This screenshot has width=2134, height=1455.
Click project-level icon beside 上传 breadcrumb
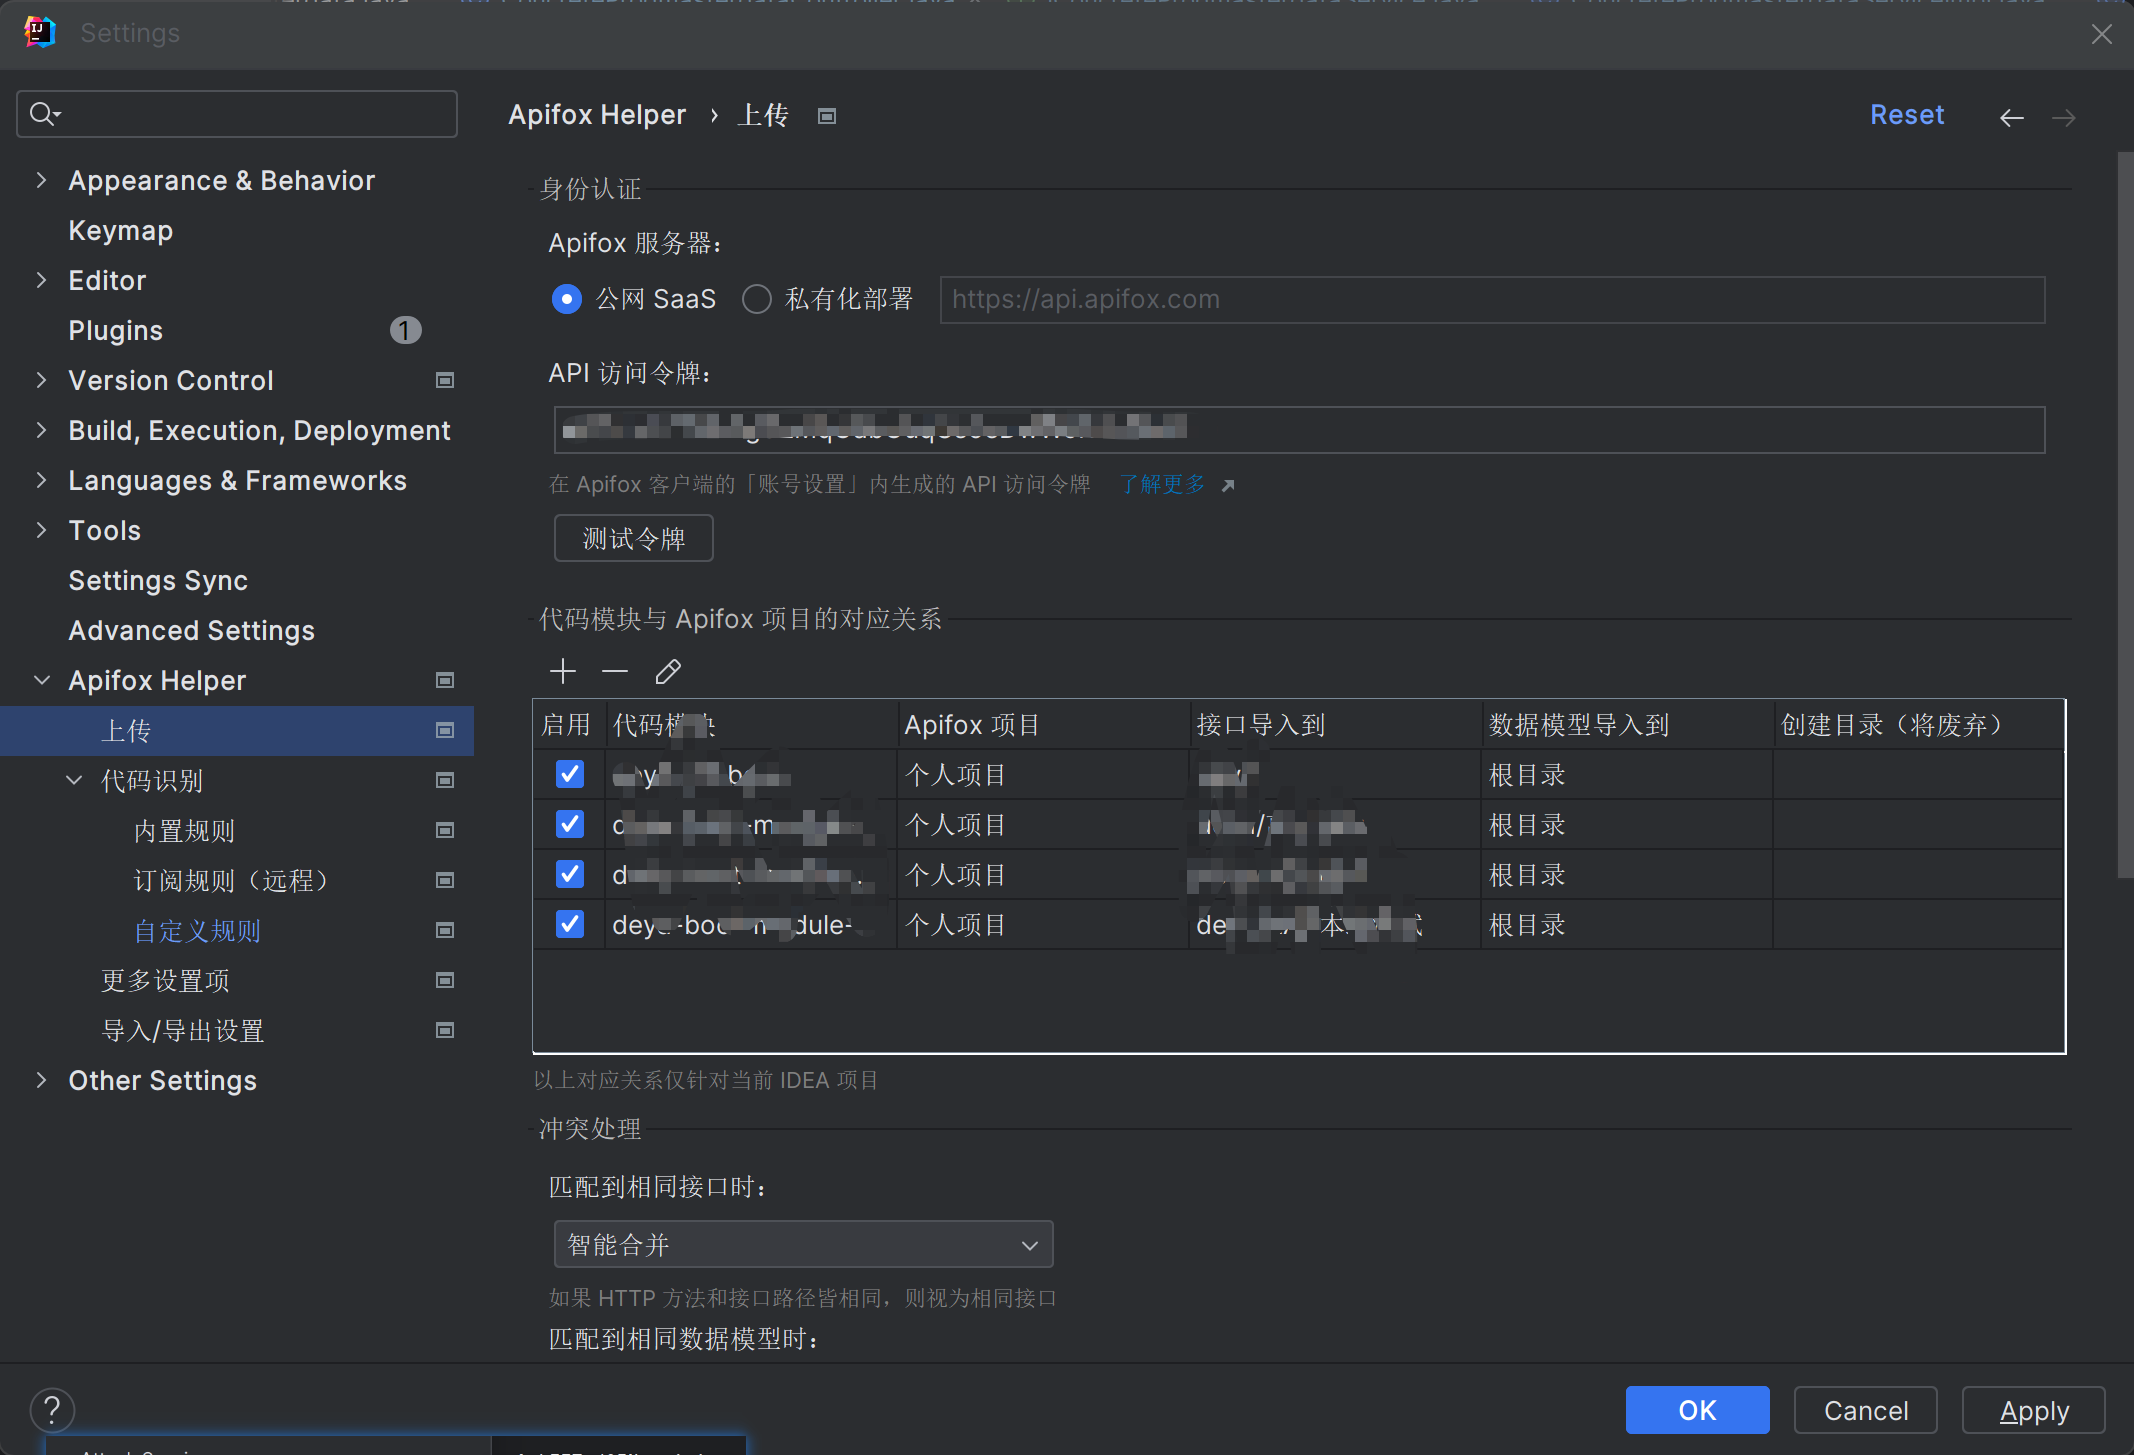click(826, 116)
